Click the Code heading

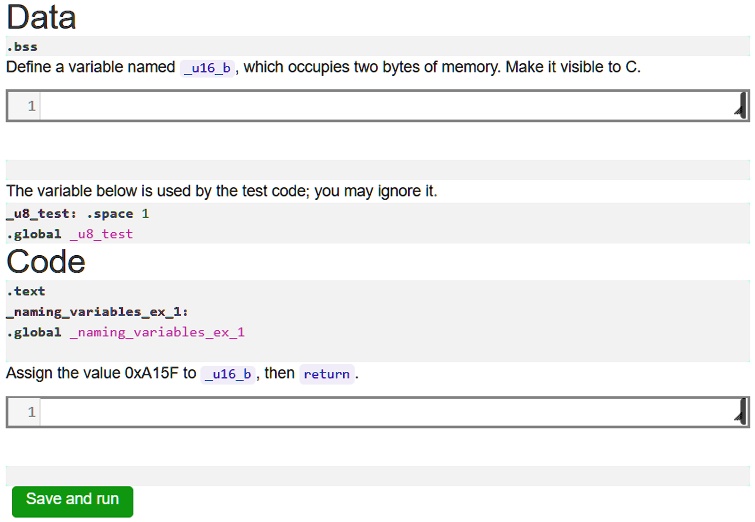coord(46,262)
